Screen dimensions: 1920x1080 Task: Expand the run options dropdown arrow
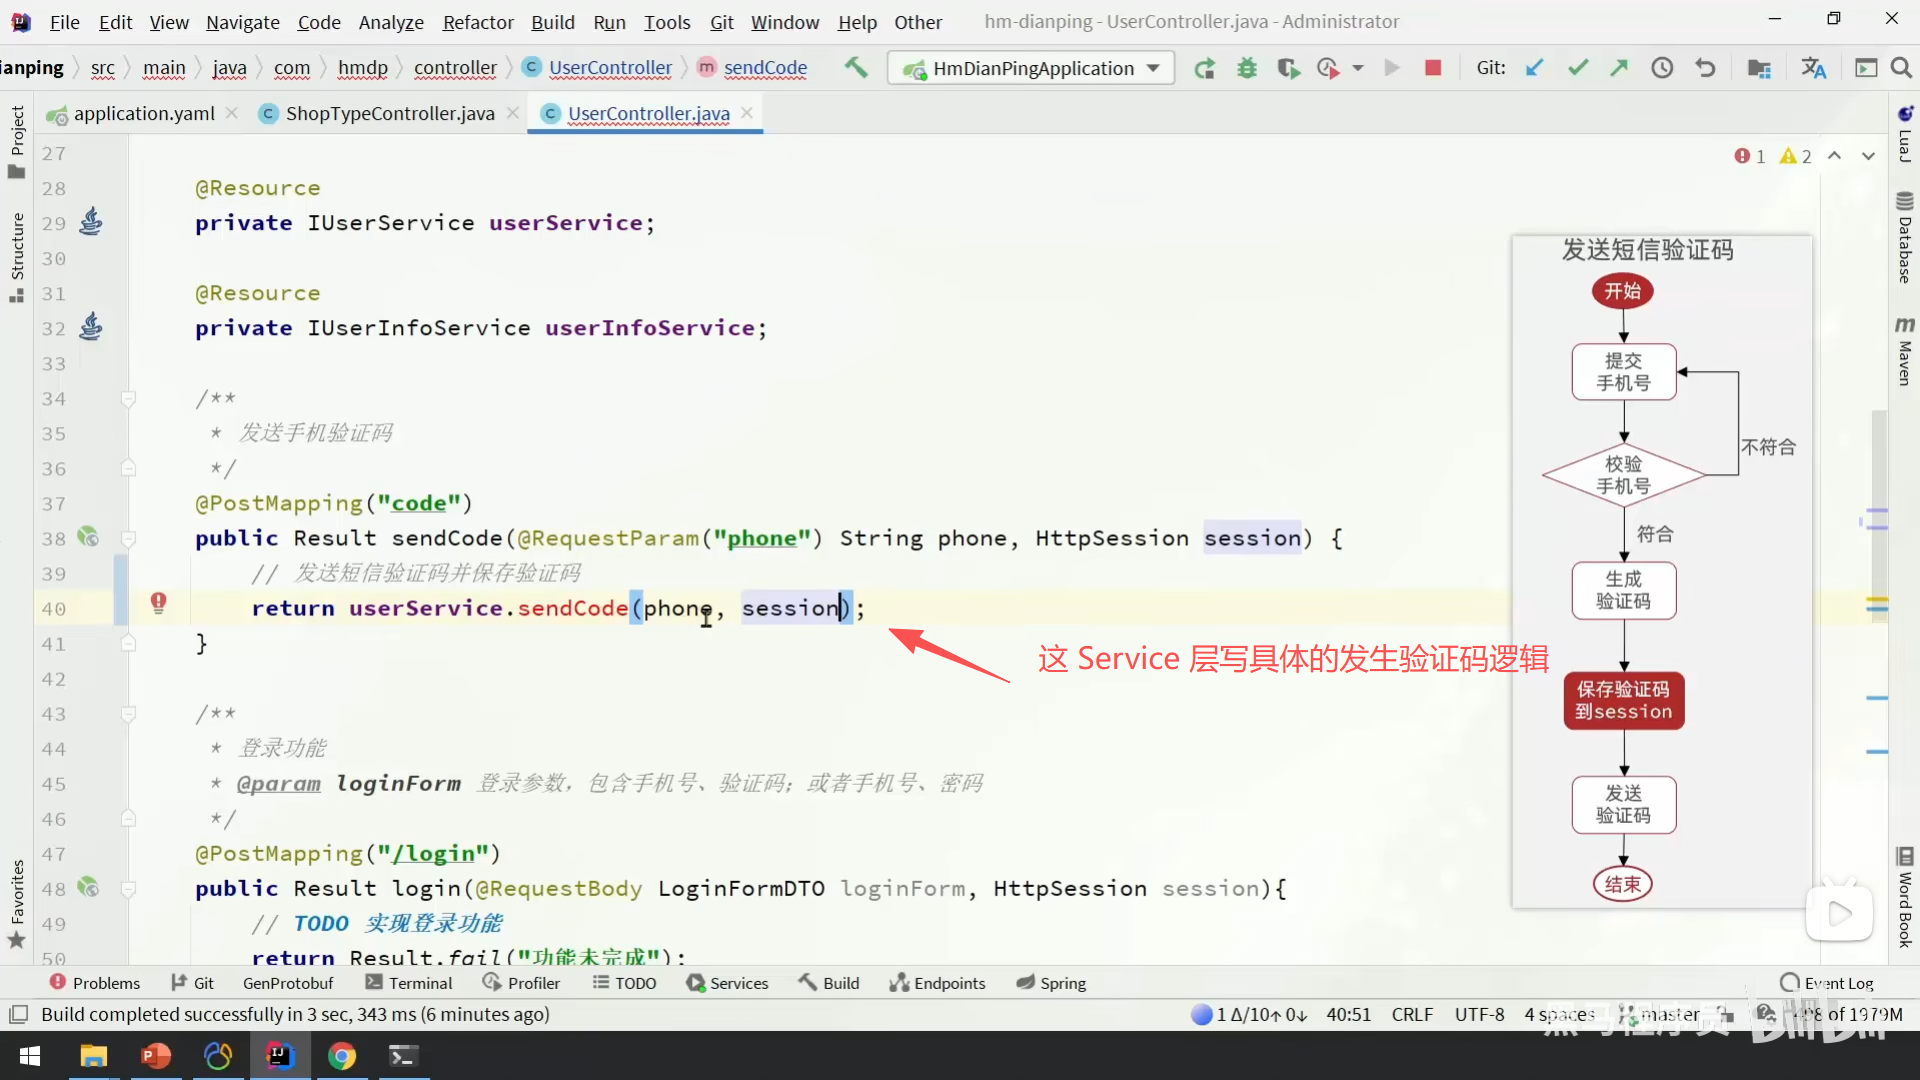click(1358, 68)
